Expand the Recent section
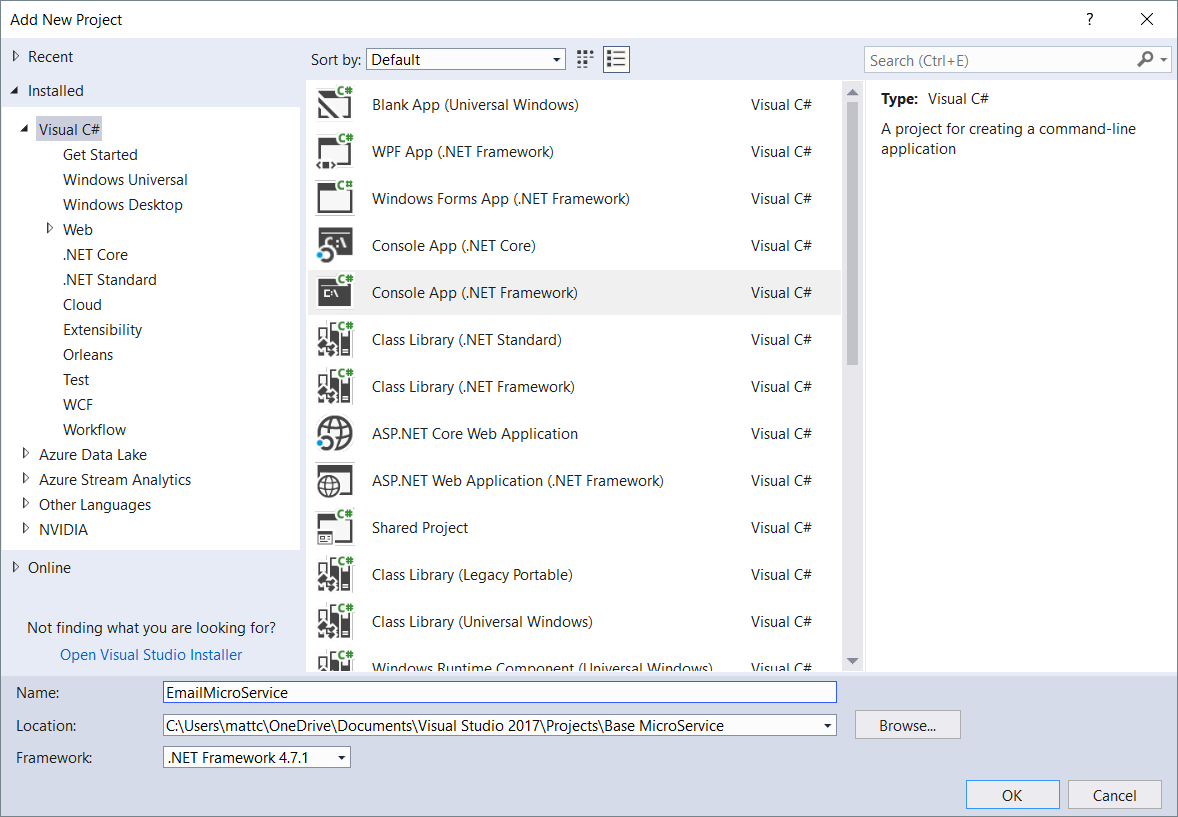This screenshot has height=817, width=1178. pyautogui.click(x=16, y=56)
